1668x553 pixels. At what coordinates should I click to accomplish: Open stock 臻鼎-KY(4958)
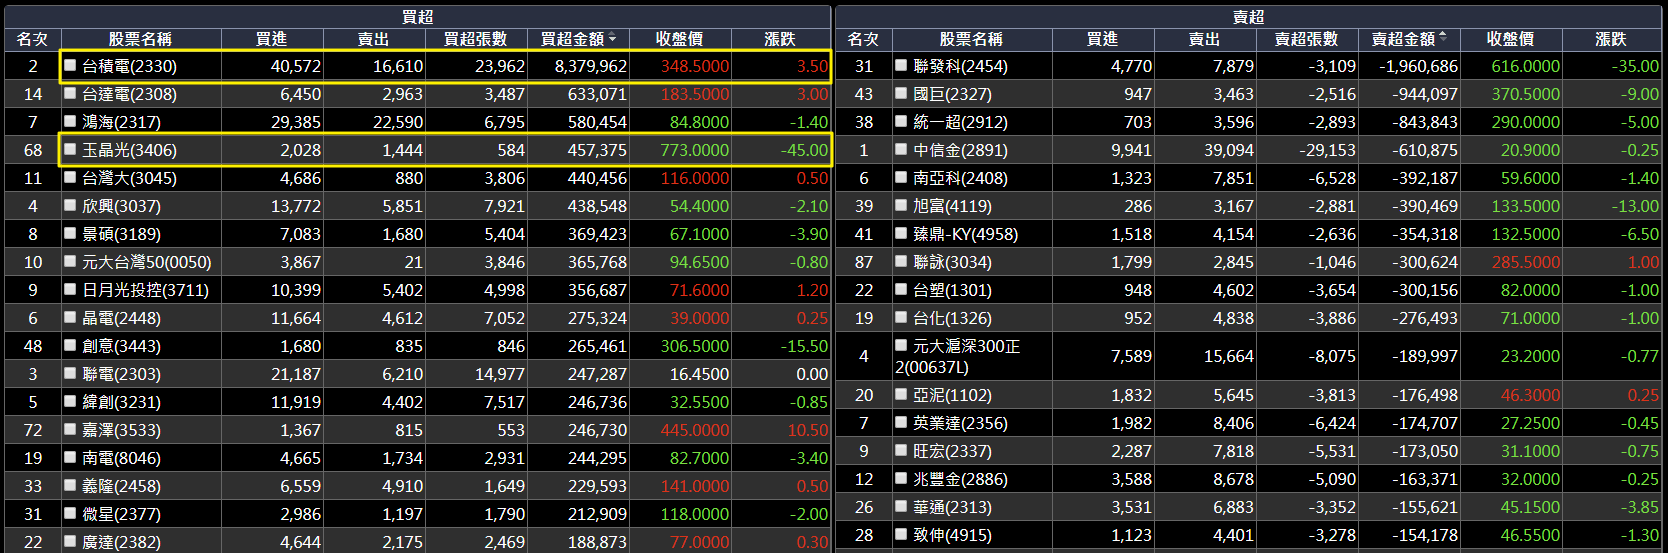click(965, 234)
